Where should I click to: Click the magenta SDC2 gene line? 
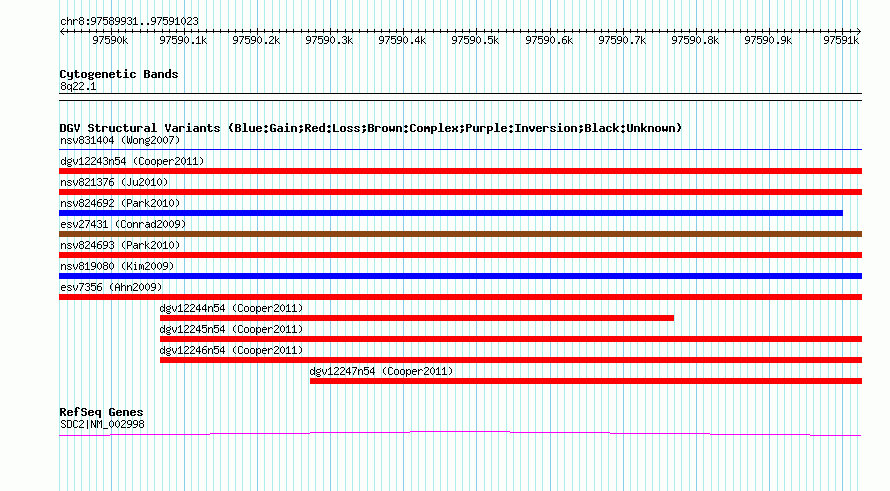[460, 434]
